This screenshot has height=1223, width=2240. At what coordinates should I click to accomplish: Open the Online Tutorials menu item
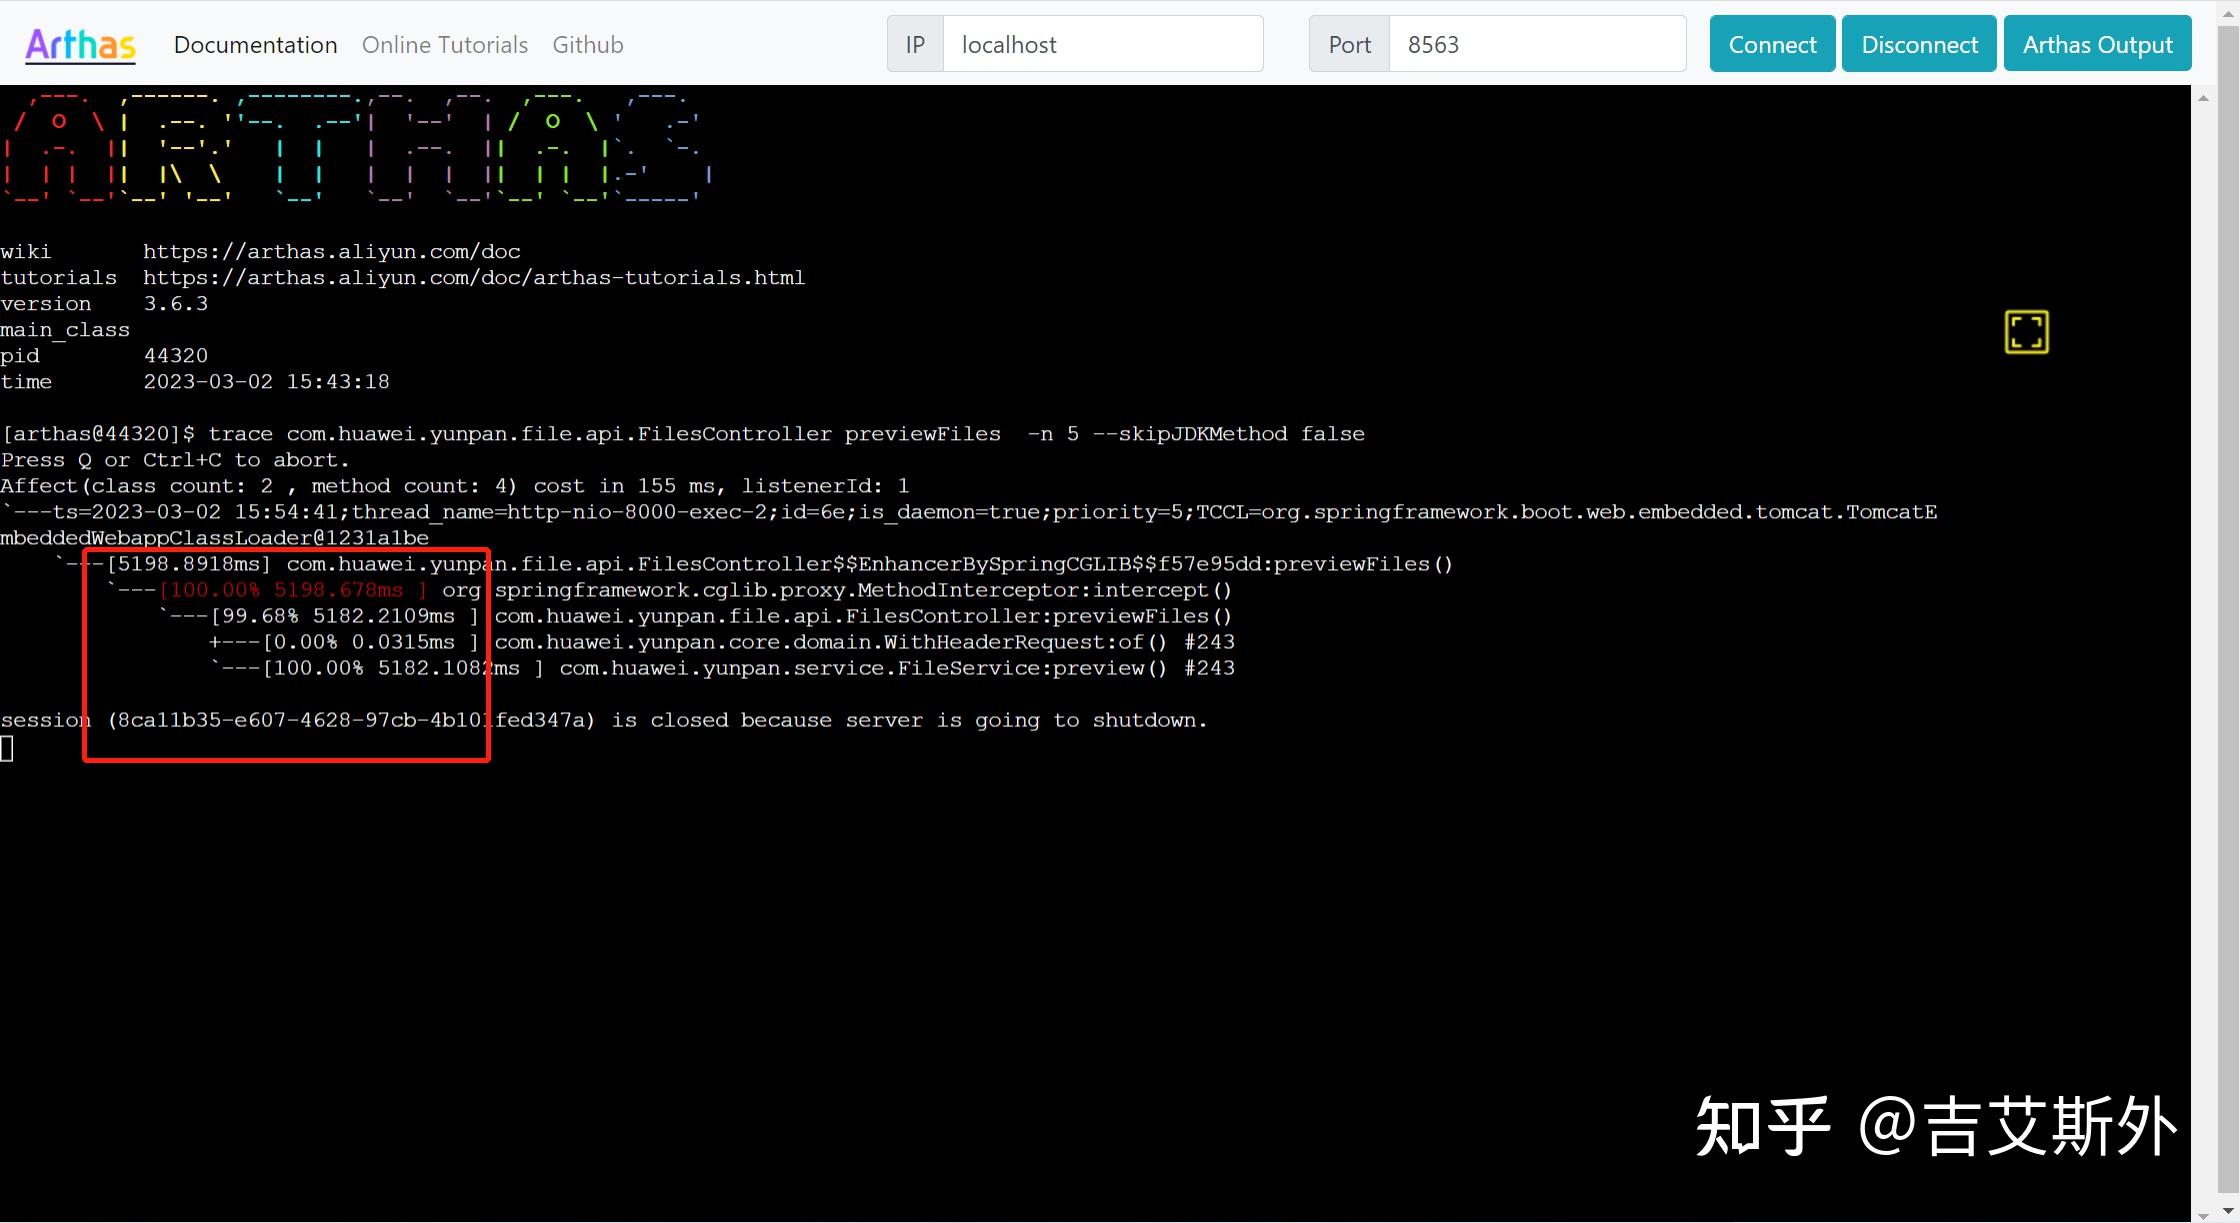[x=444, y=44]
